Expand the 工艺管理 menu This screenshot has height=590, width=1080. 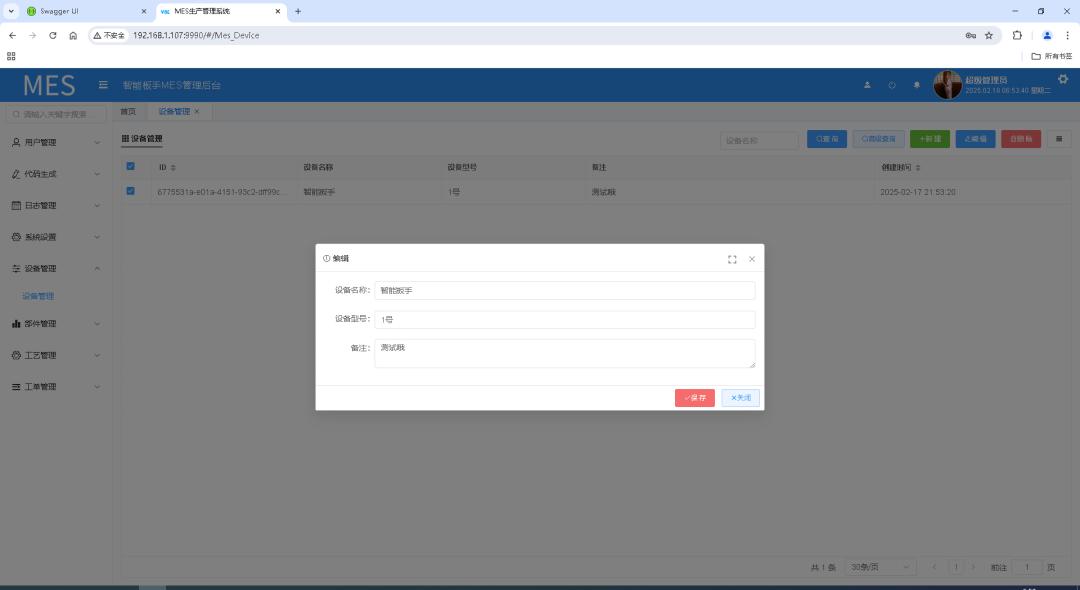pos(56,355)
